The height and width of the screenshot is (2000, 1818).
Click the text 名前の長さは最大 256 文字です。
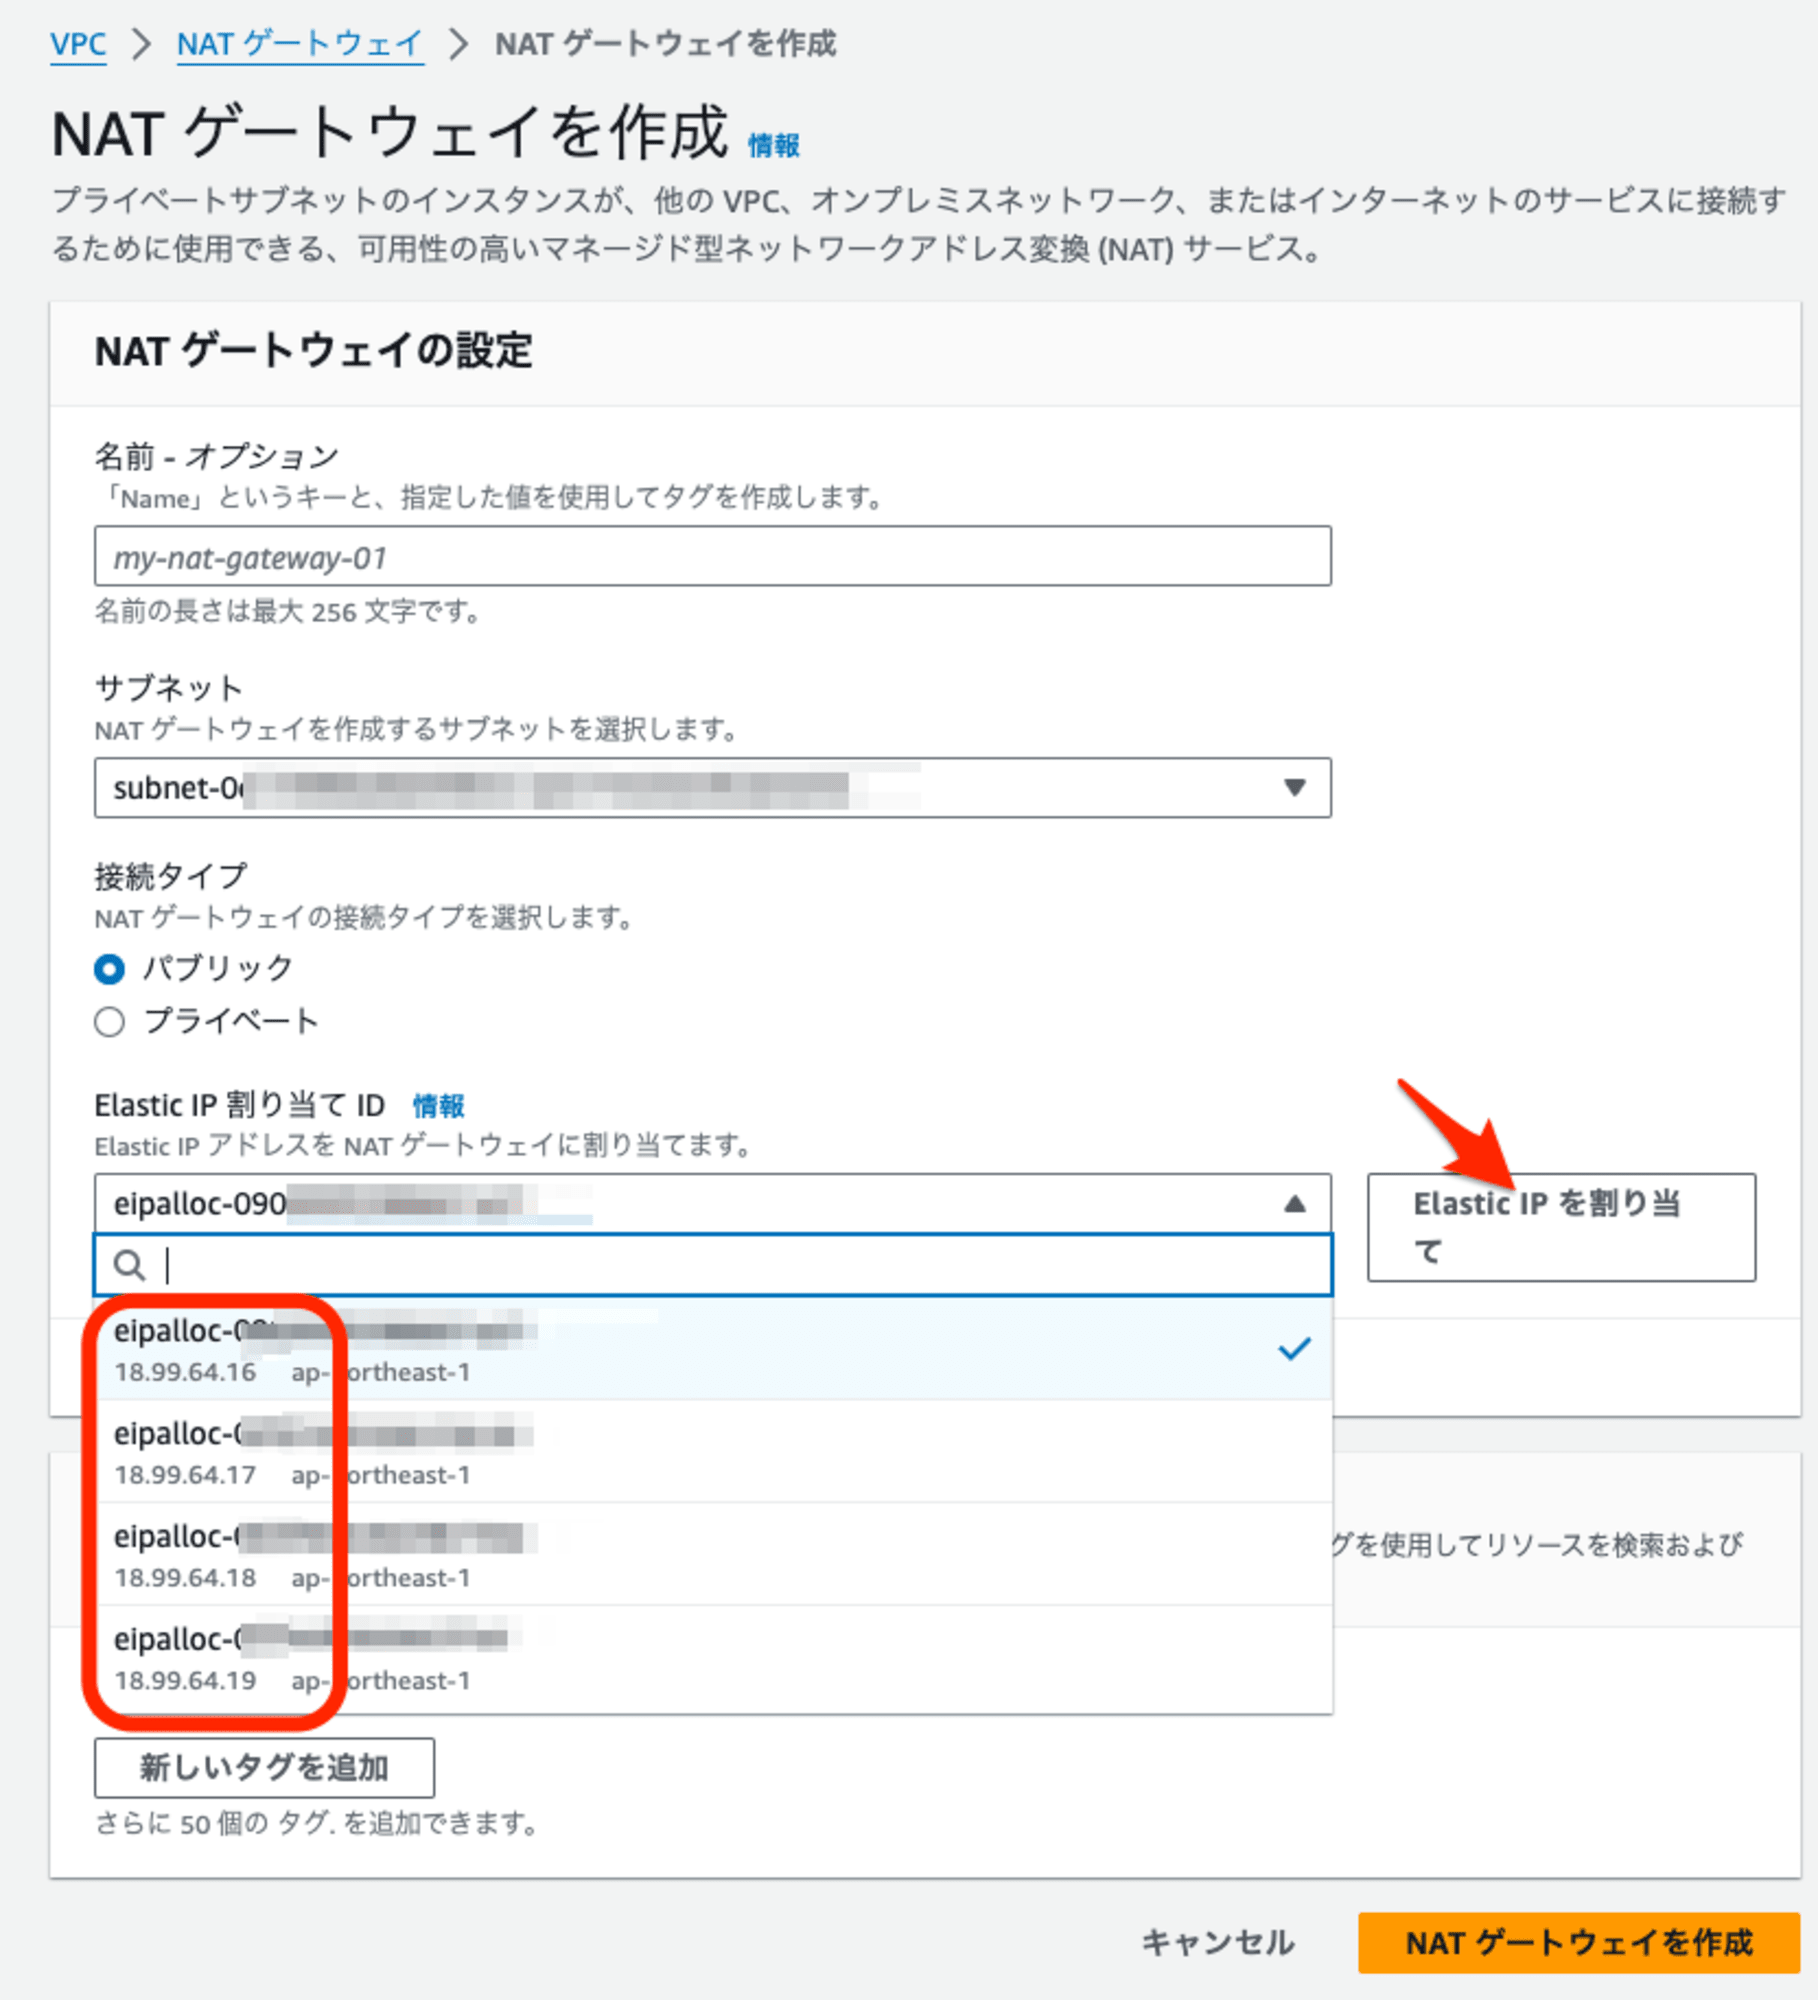pyautogui.click(x=288, y=611)
